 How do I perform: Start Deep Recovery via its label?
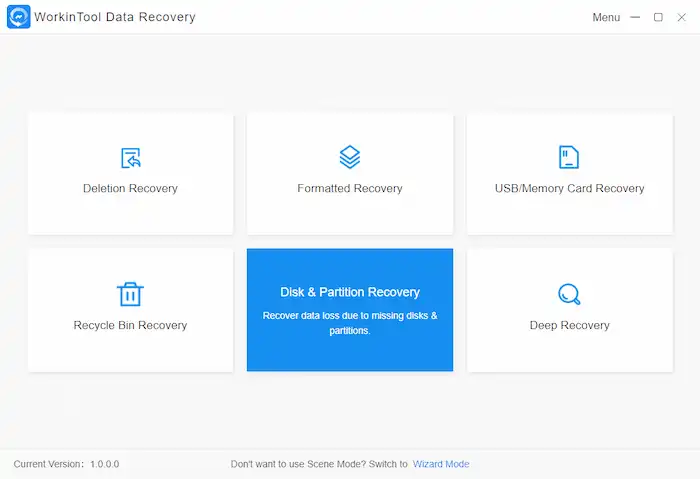[x=569, y=325]
